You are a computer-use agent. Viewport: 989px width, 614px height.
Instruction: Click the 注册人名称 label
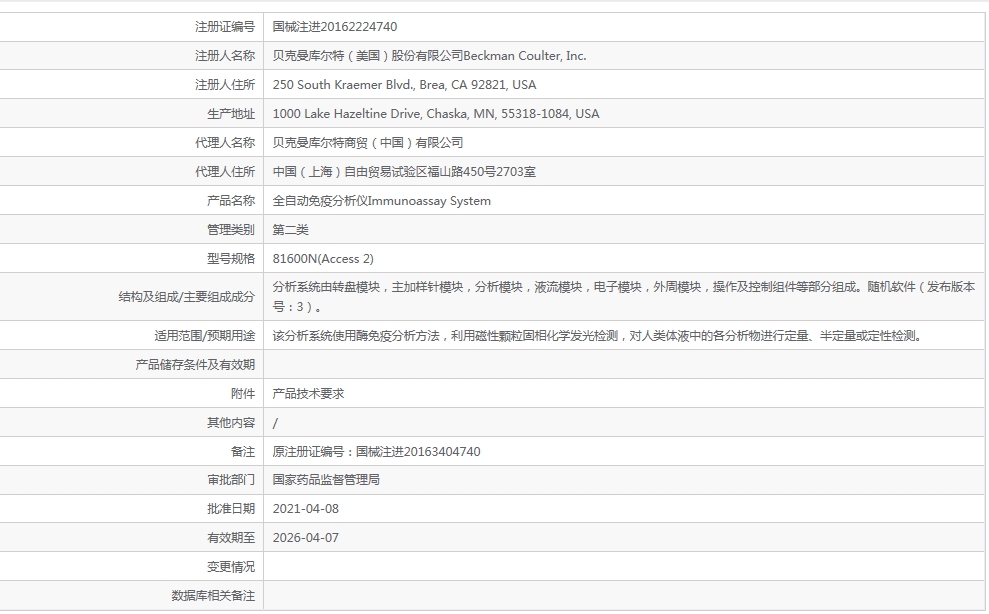click(x=225, y=56)
